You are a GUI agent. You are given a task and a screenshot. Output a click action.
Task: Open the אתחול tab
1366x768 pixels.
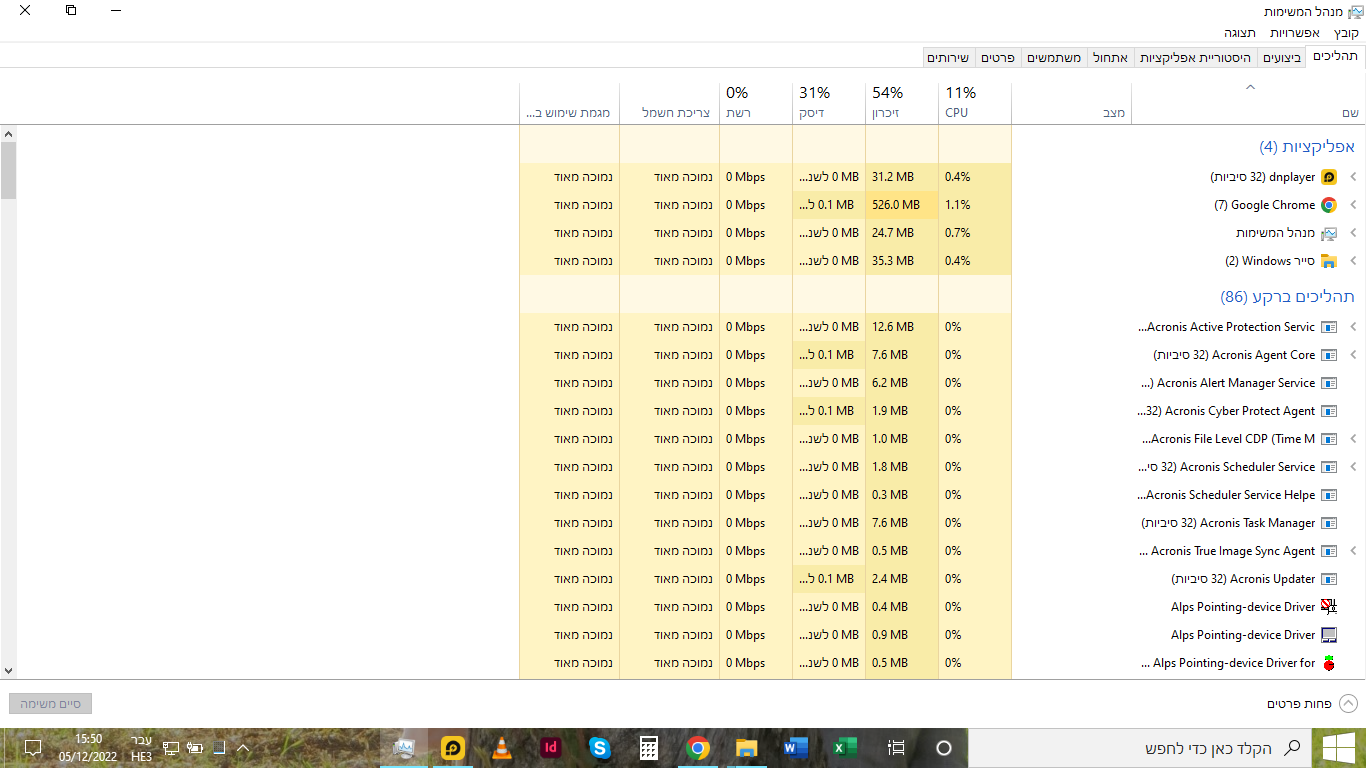point(1110,58)
